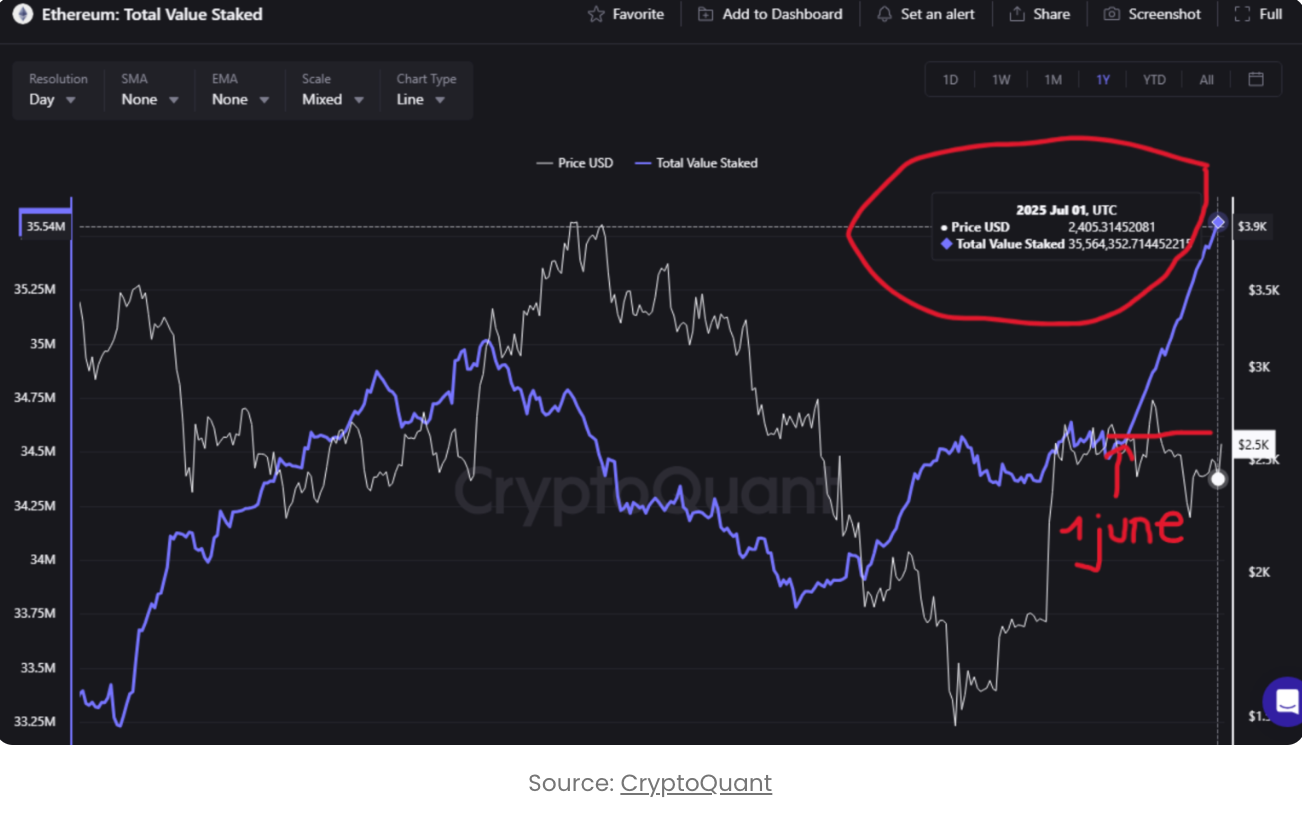
Task: Click the Add to Dashboard icon
Action: click(x=706, y=14)
